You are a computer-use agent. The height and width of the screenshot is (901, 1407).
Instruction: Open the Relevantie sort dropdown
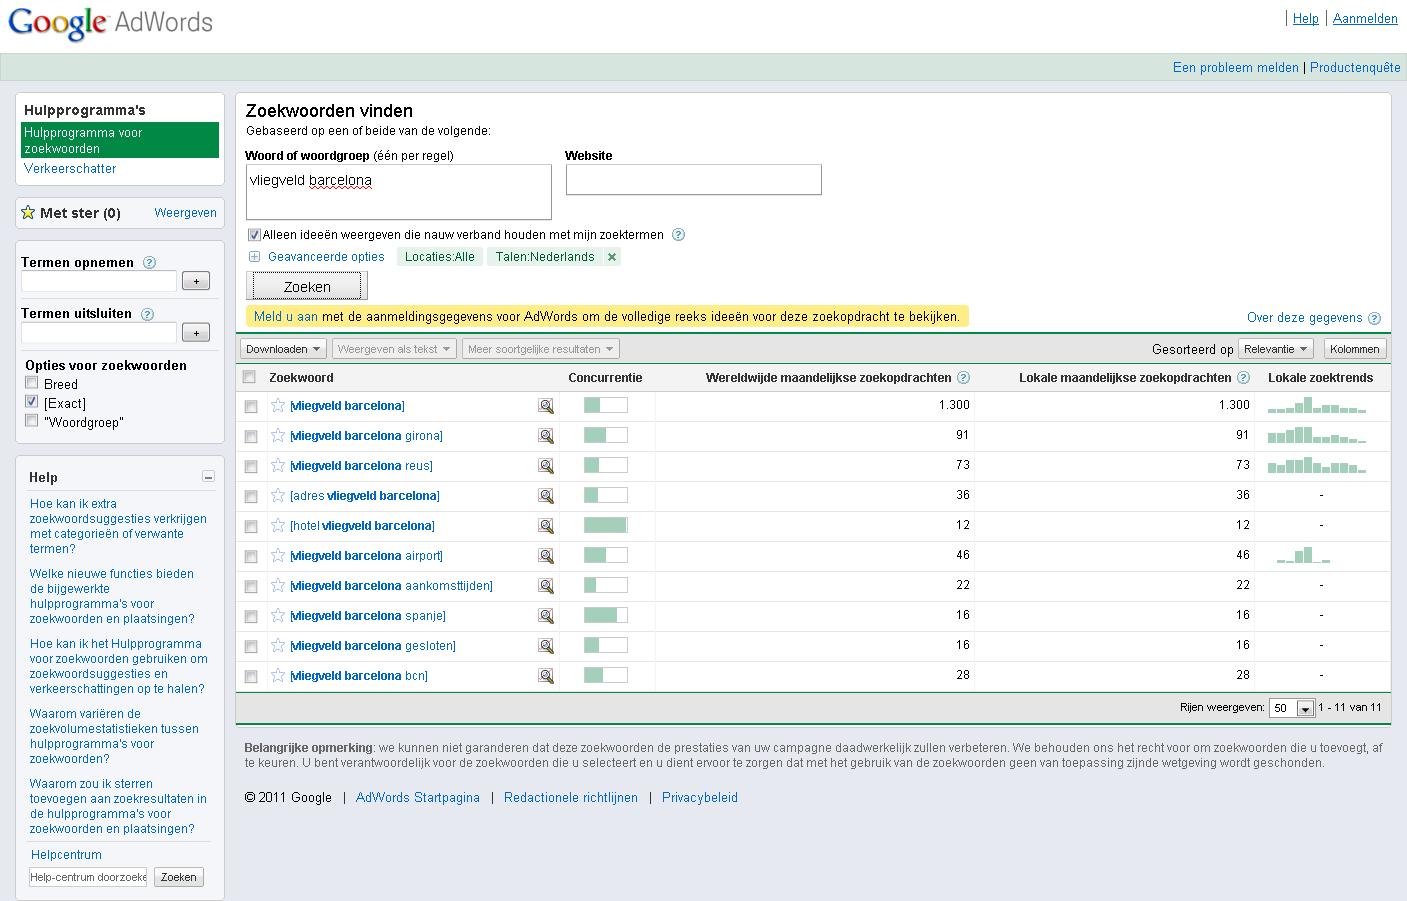[1275, 349]
